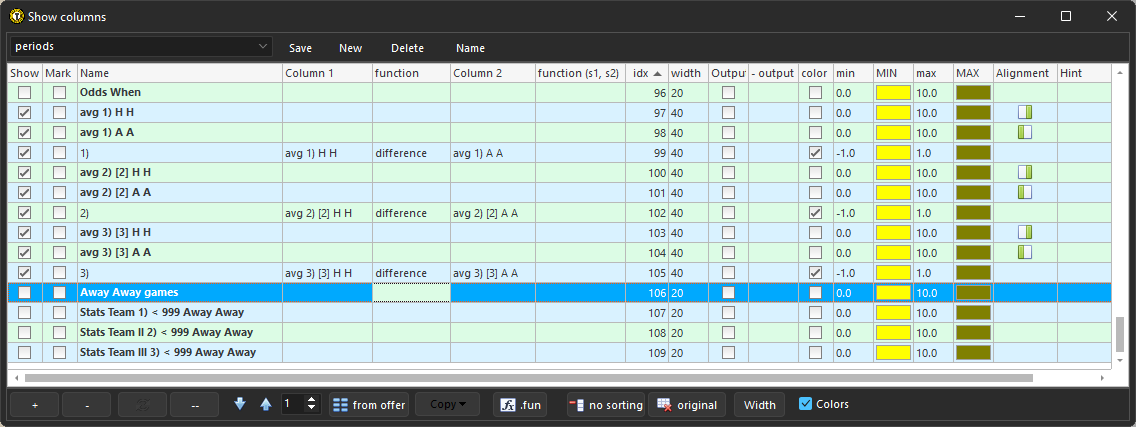Click the alignment icon for avg 3) [3] A A
Viewport: 1136px width, 427px height.
coord(1024,253)
